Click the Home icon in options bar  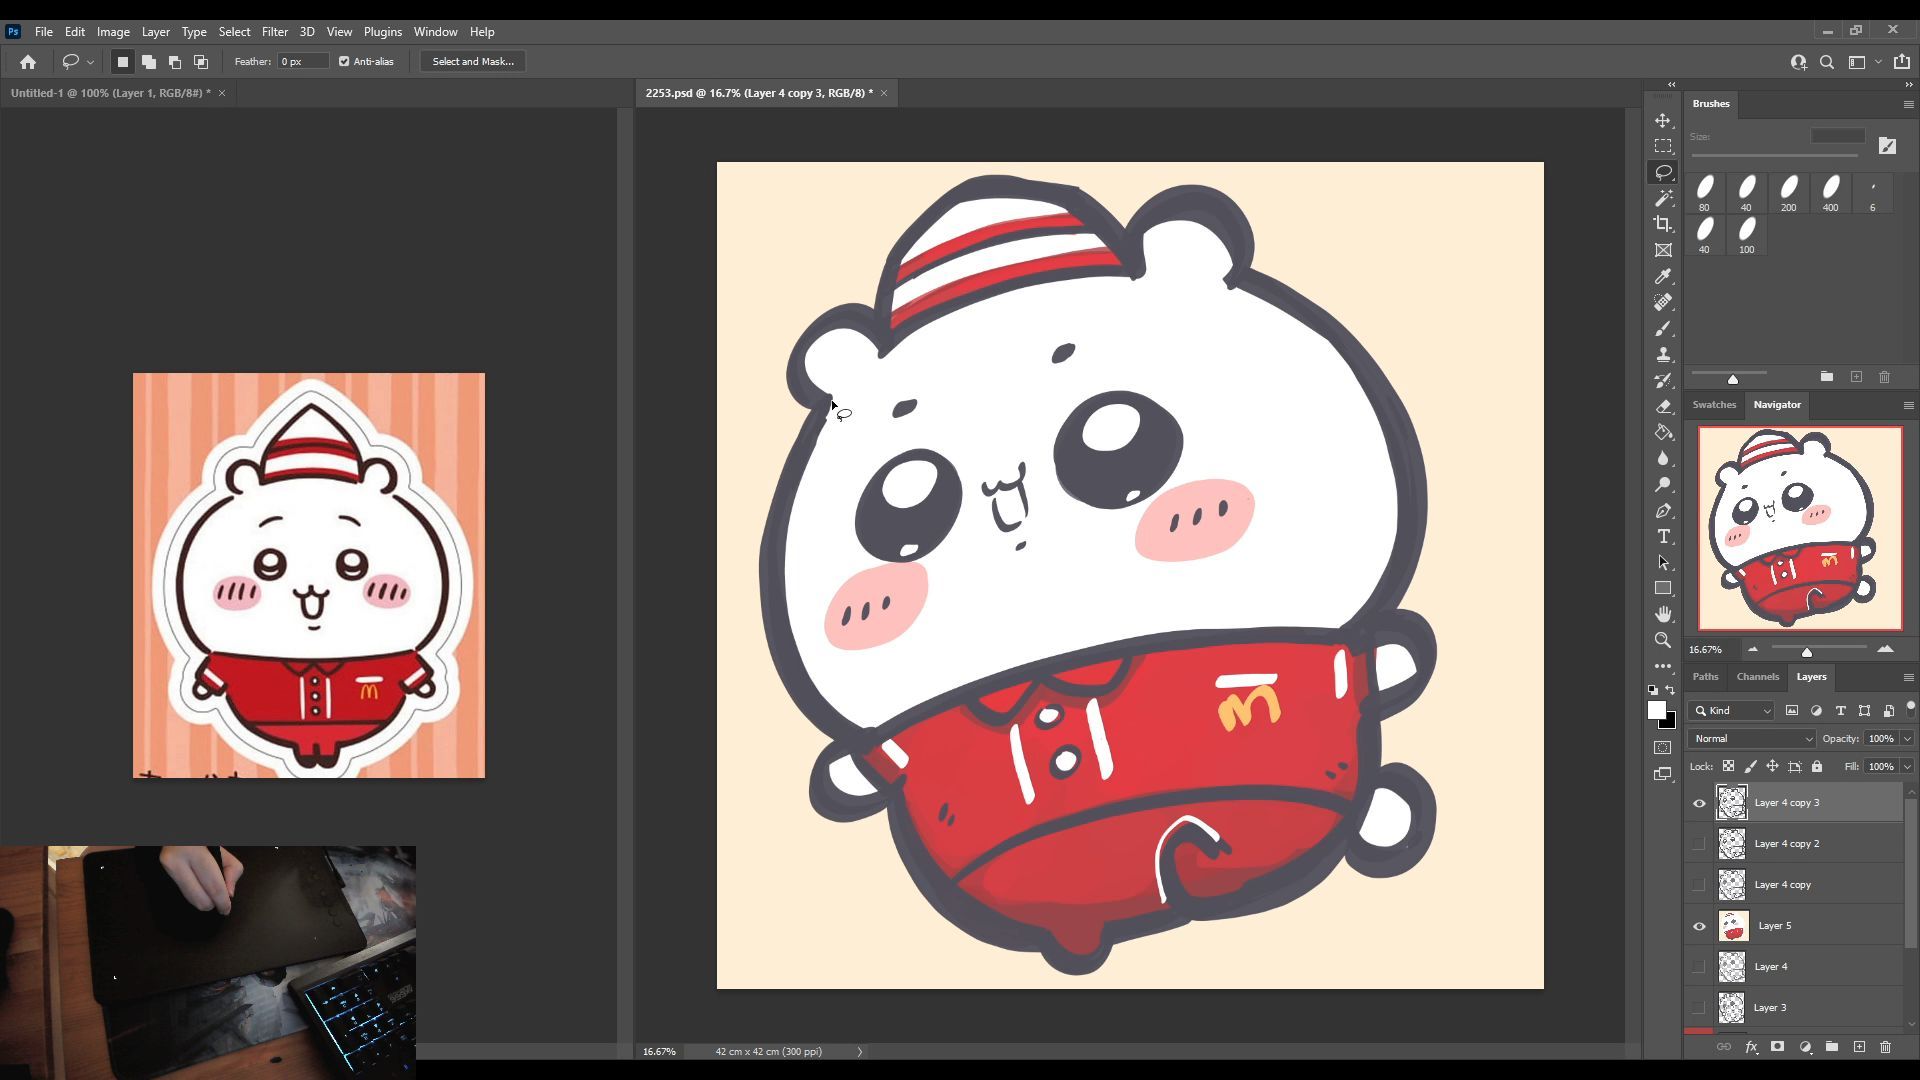[x=28, y=62]
